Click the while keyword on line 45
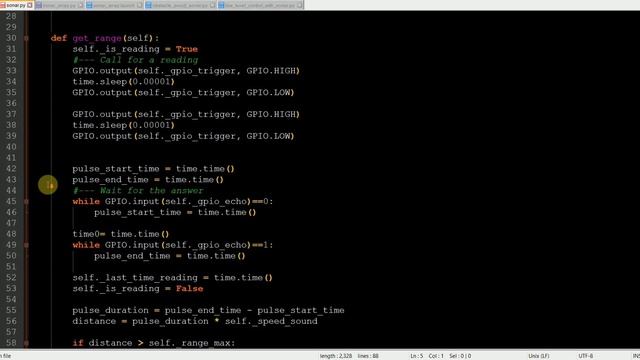Viewport: 640px width, 360px height. [x=86, y=201]
